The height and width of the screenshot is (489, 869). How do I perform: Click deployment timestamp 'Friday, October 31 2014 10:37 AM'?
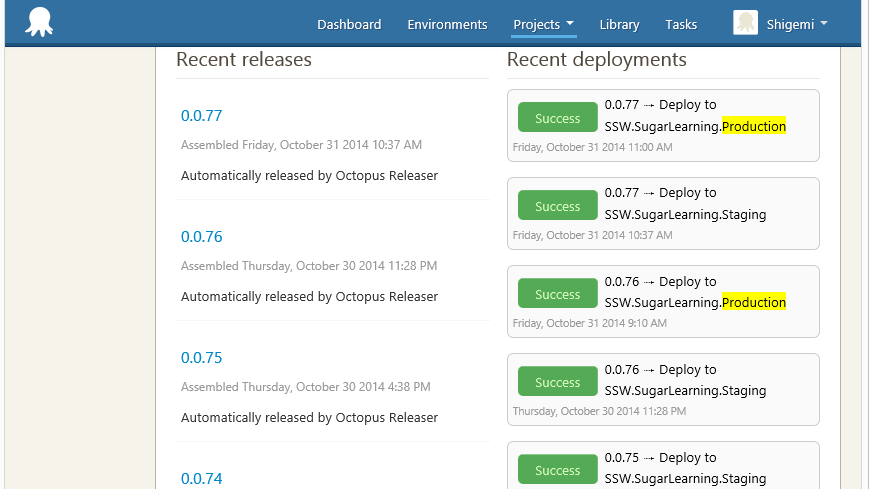(x=592, y=235)
